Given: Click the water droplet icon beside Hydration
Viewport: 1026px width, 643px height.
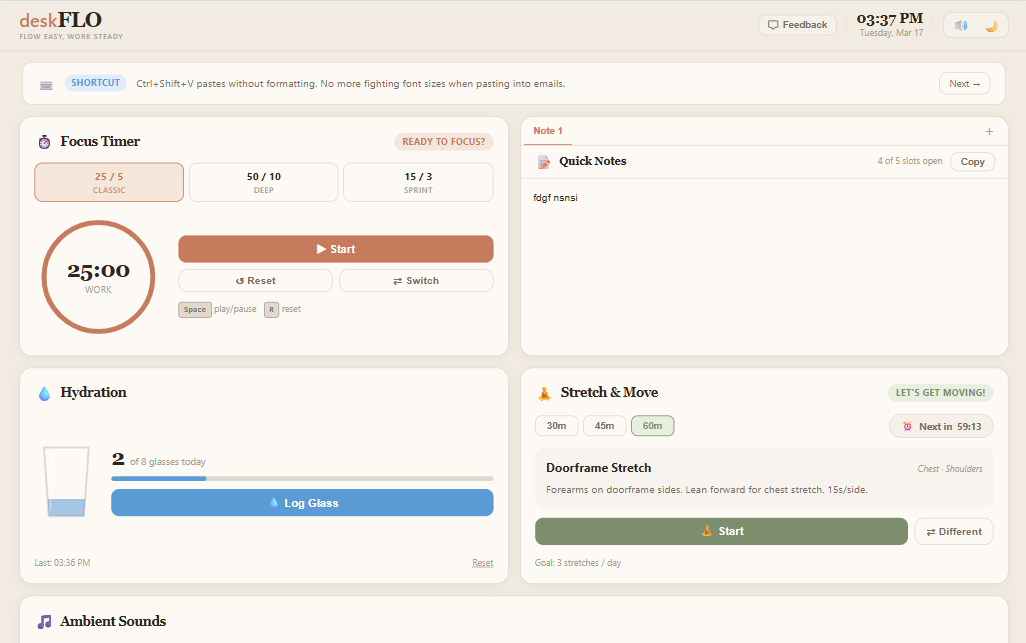Looking at the screenshot, I should point(44,392).
